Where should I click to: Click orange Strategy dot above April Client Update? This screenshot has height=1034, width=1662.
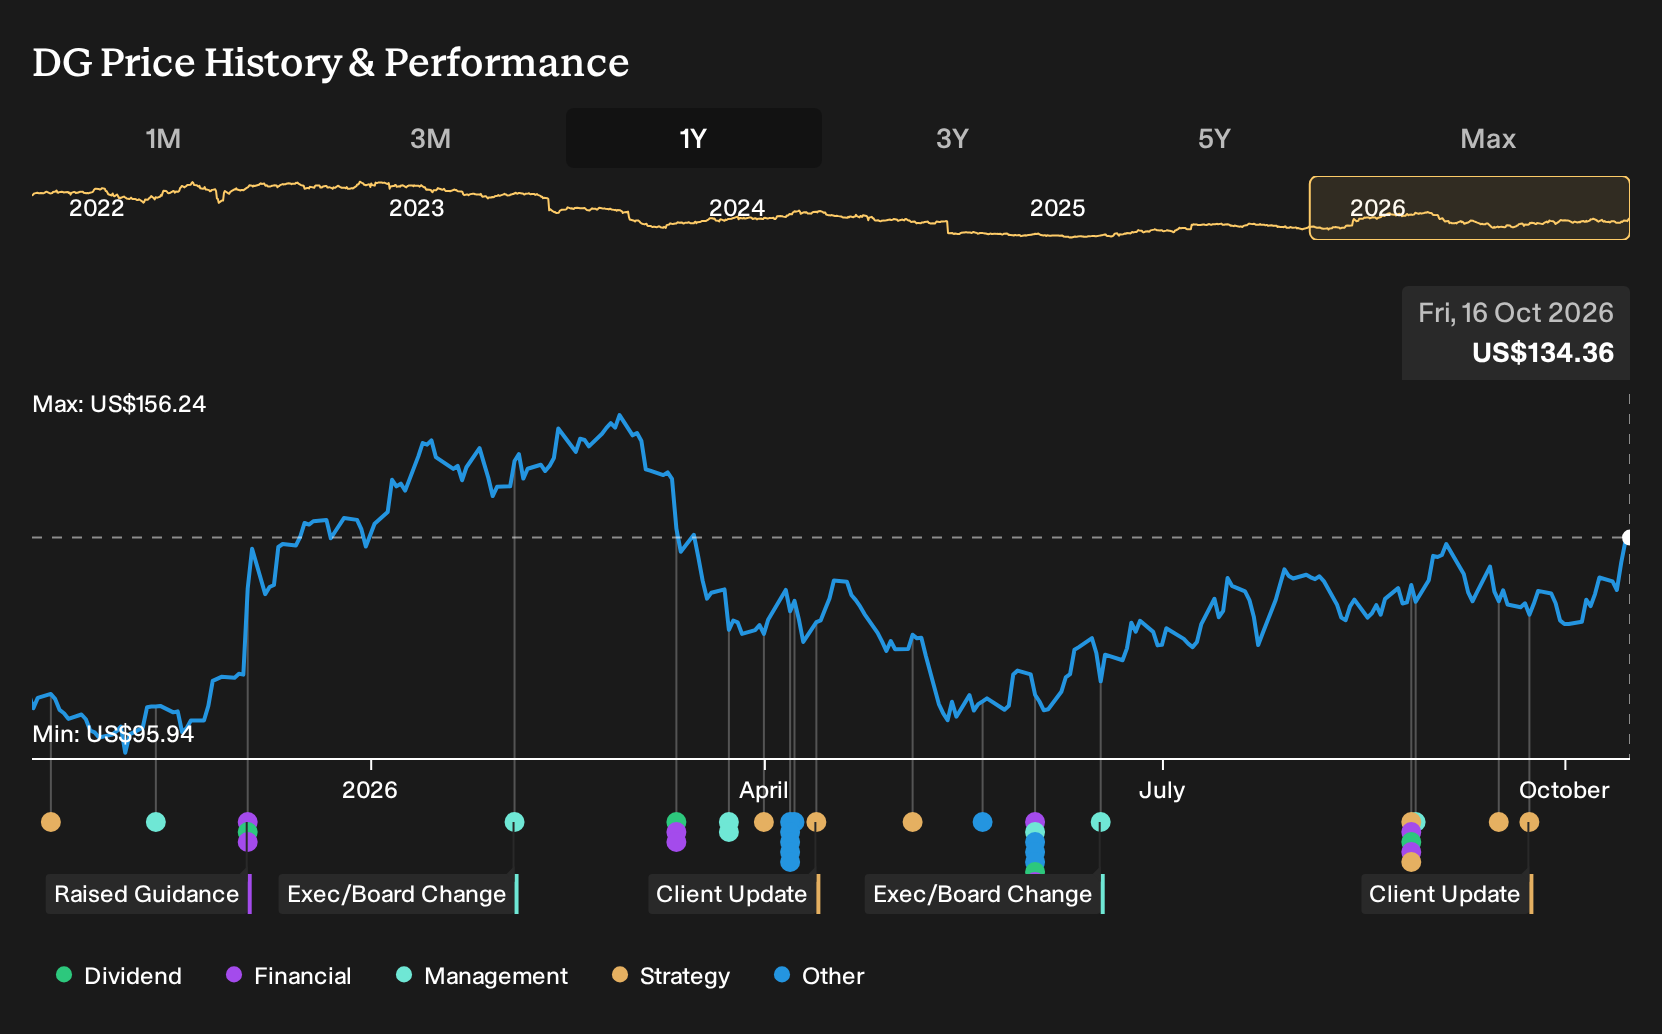tap(816, 822)
